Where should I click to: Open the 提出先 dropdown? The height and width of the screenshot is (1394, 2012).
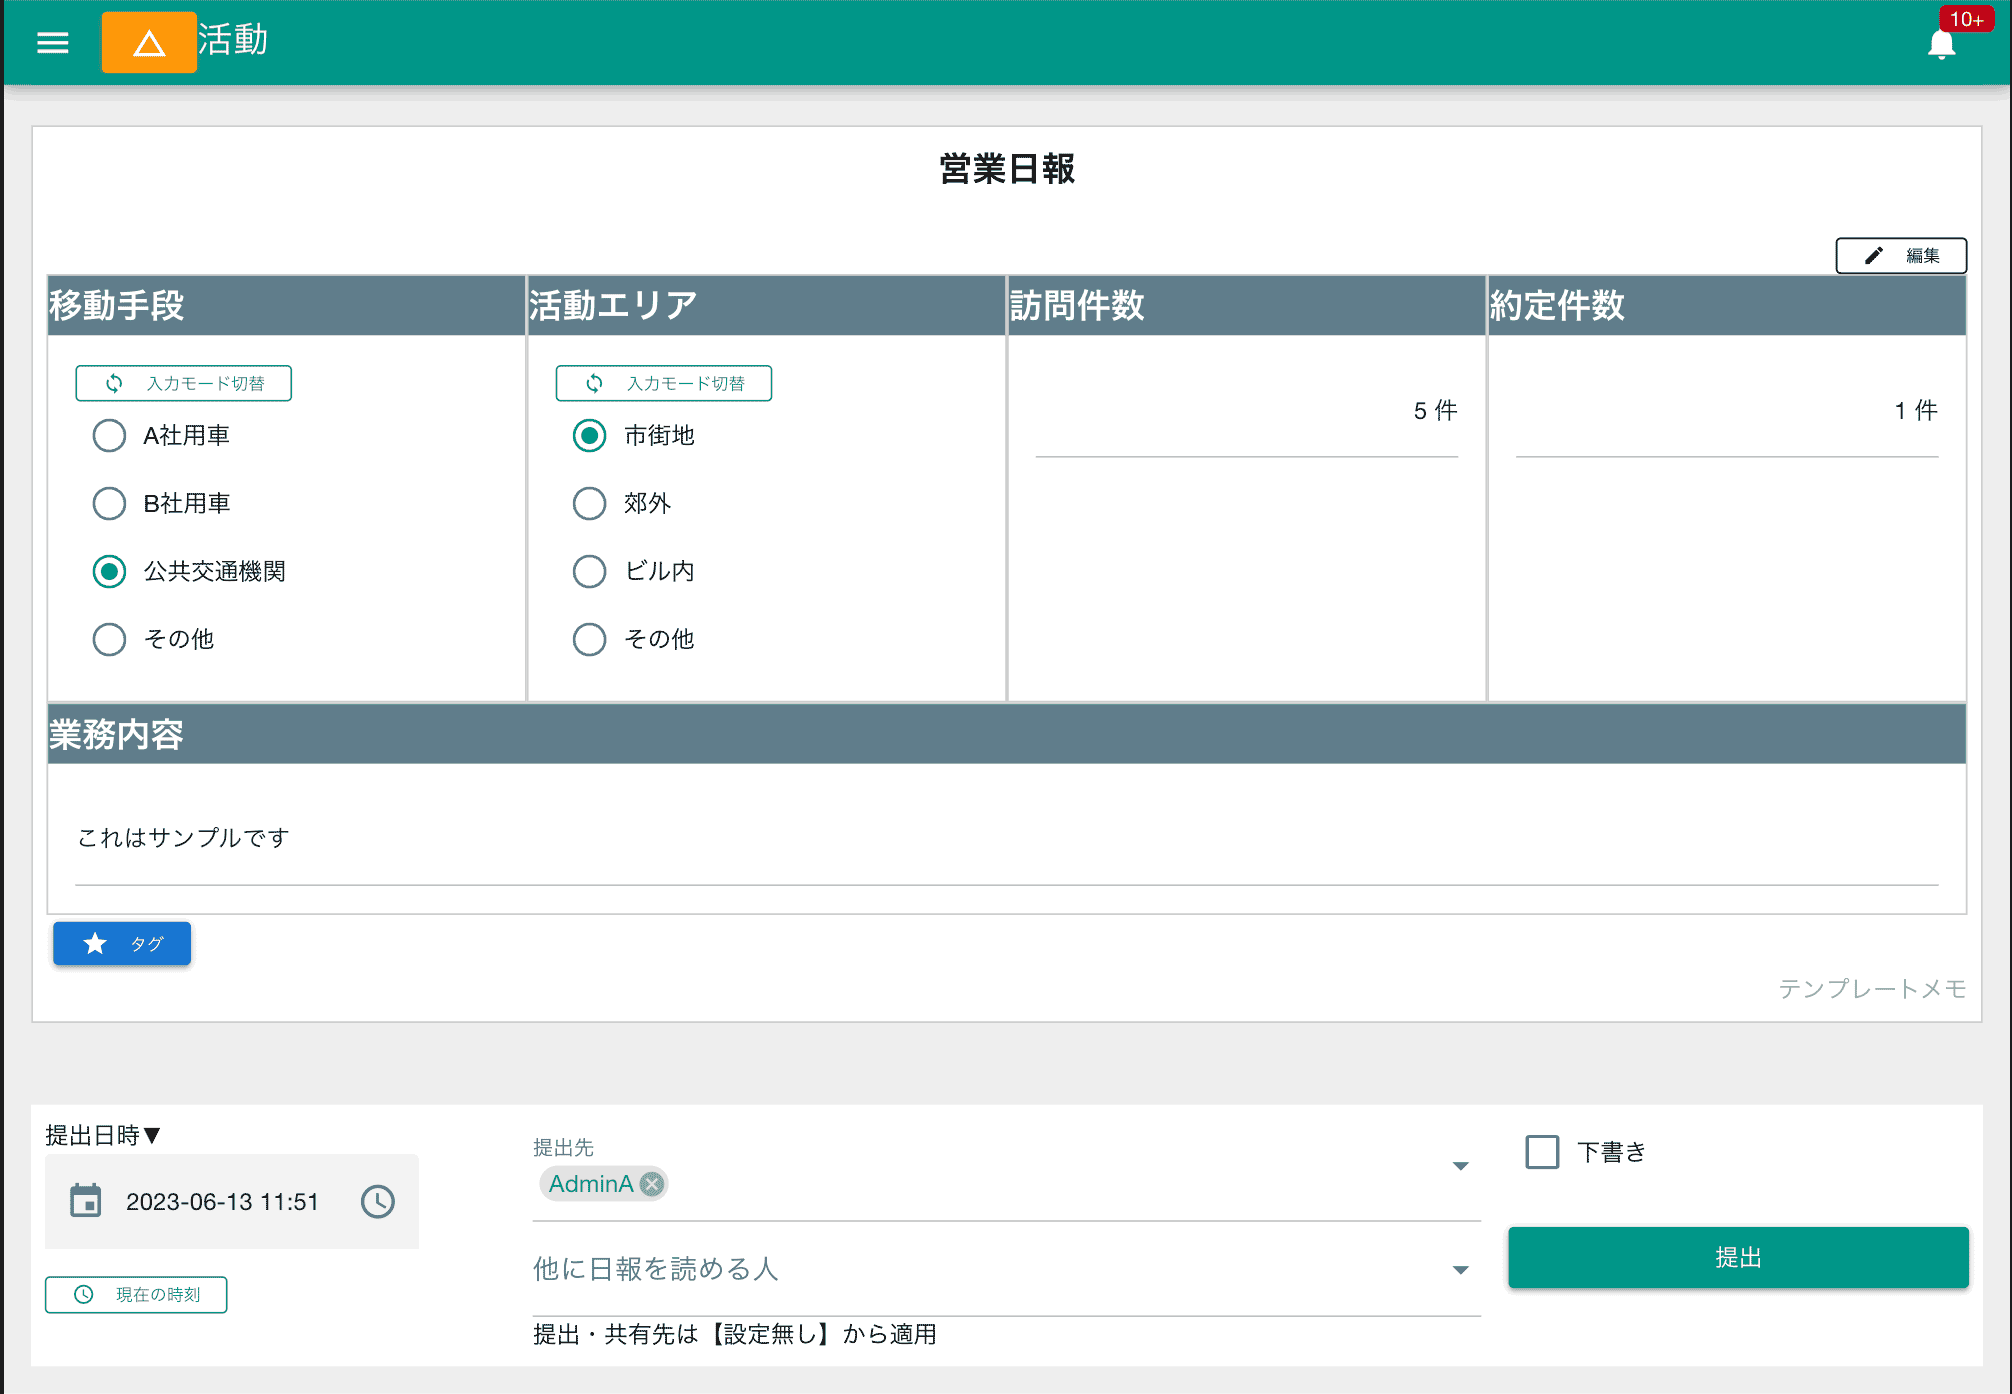1461,1165
